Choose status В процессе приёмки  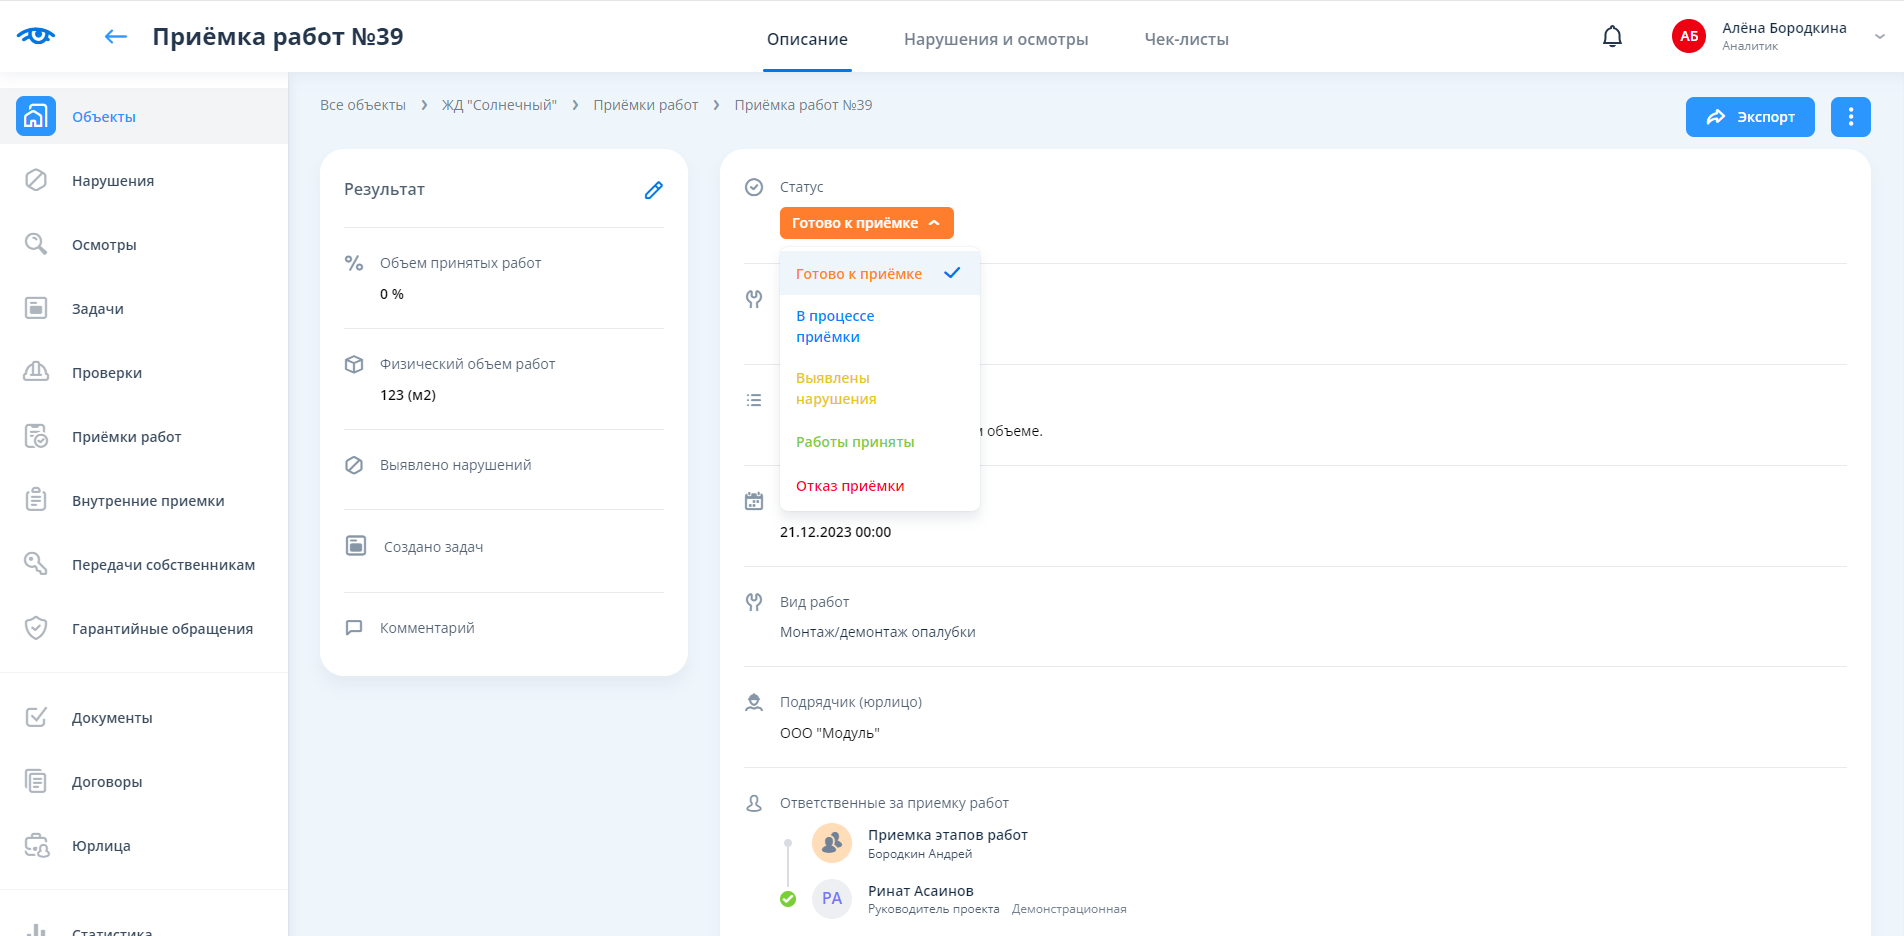(835, 326)
